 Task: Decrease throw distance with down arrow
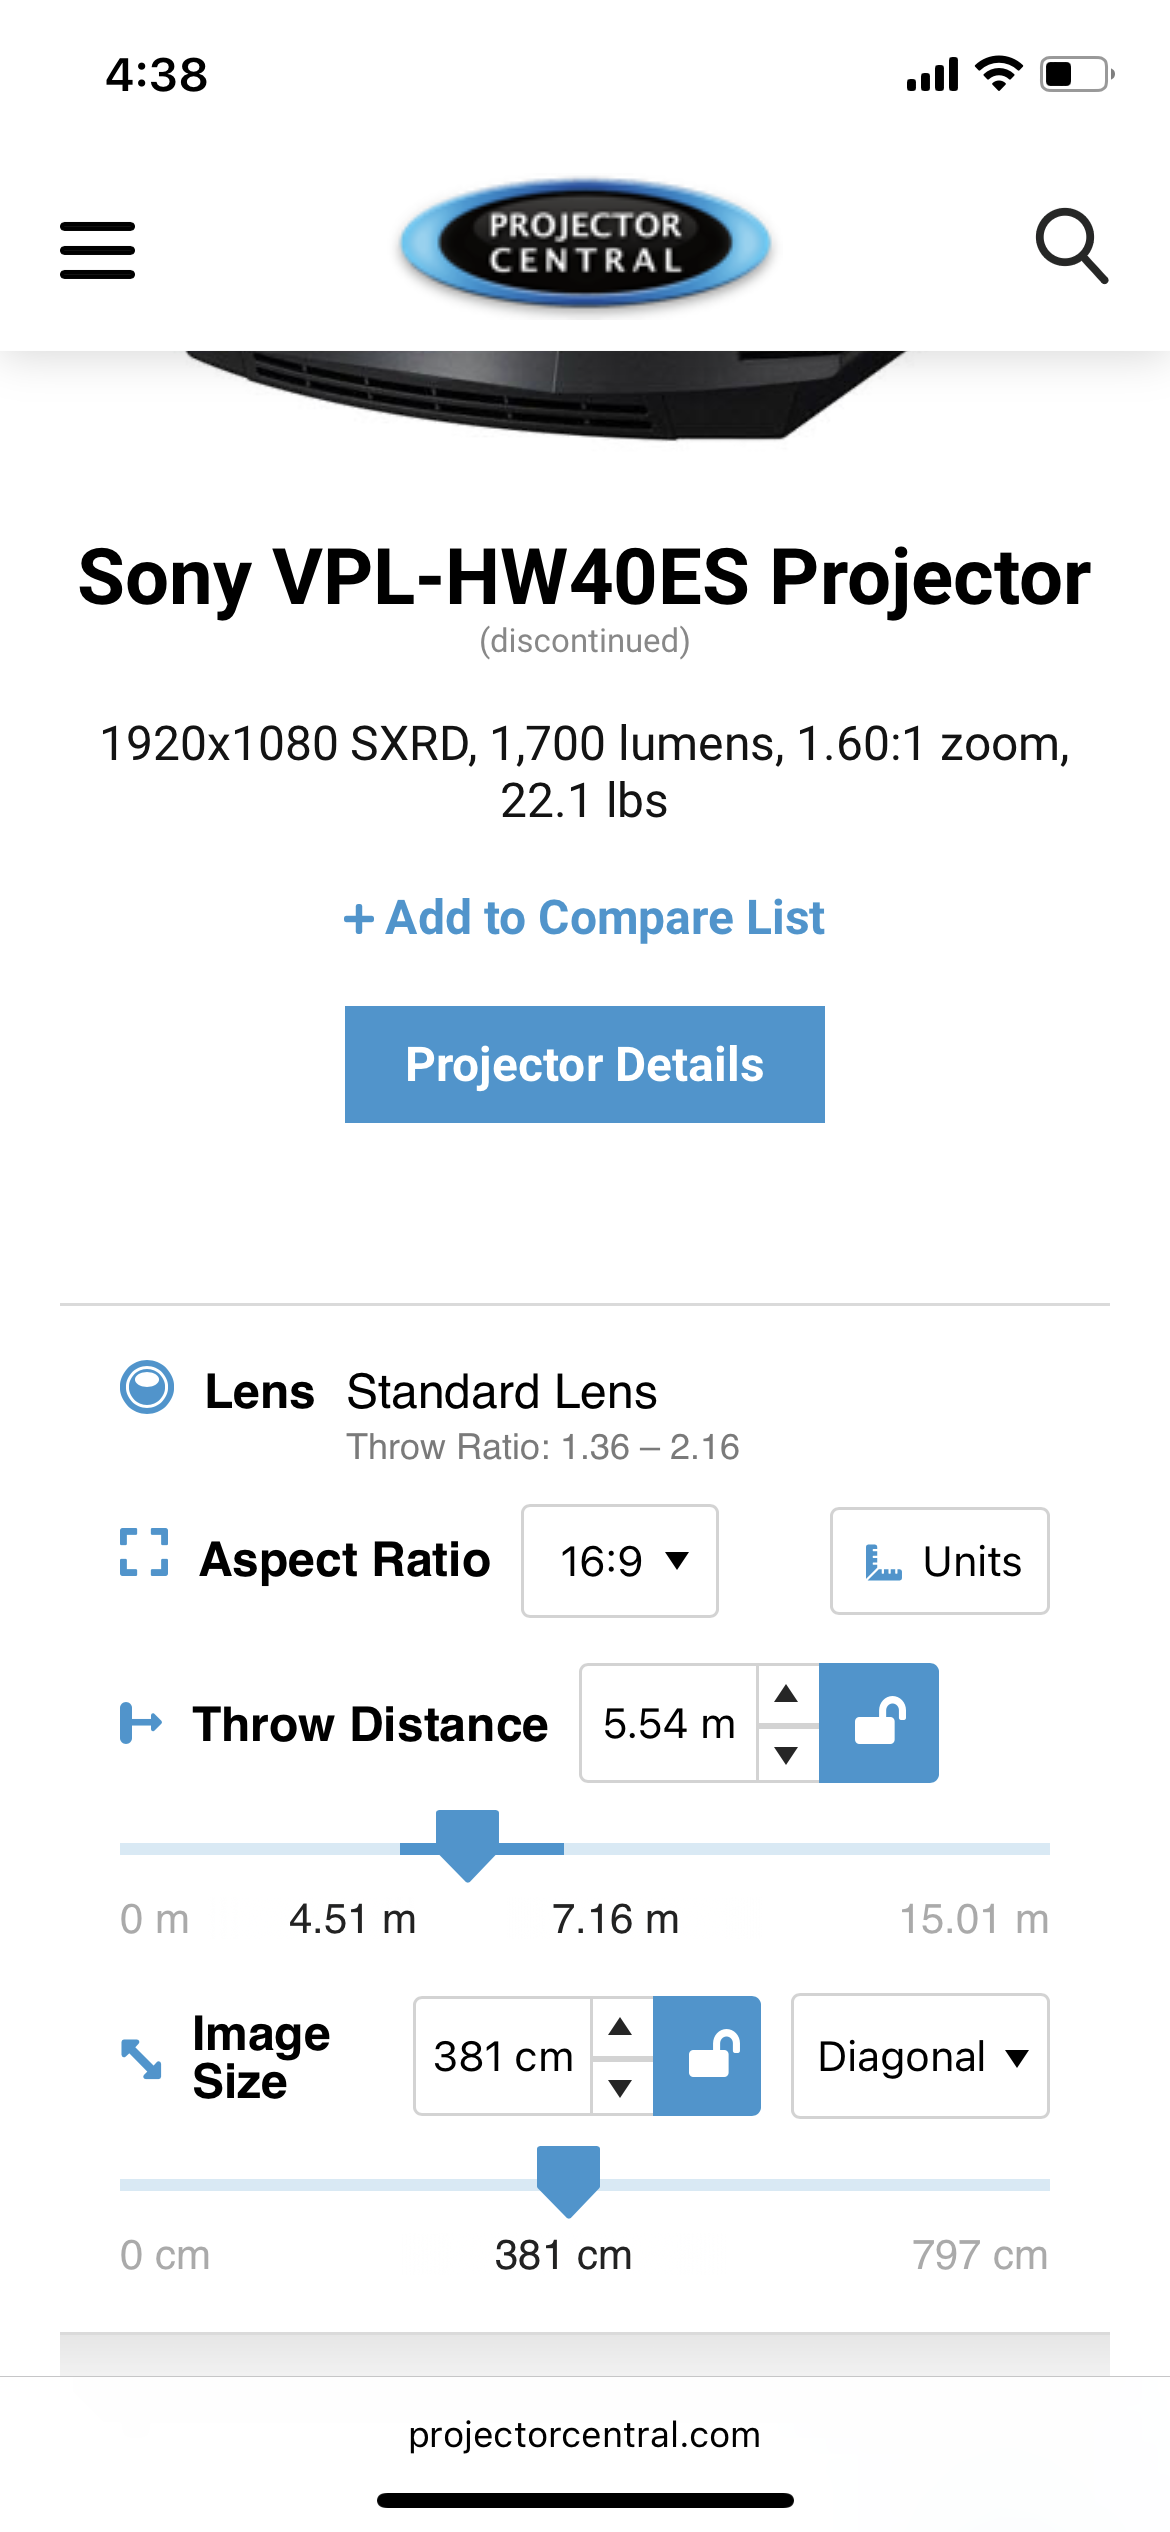pyautogui.click(x=787, y=1754)
